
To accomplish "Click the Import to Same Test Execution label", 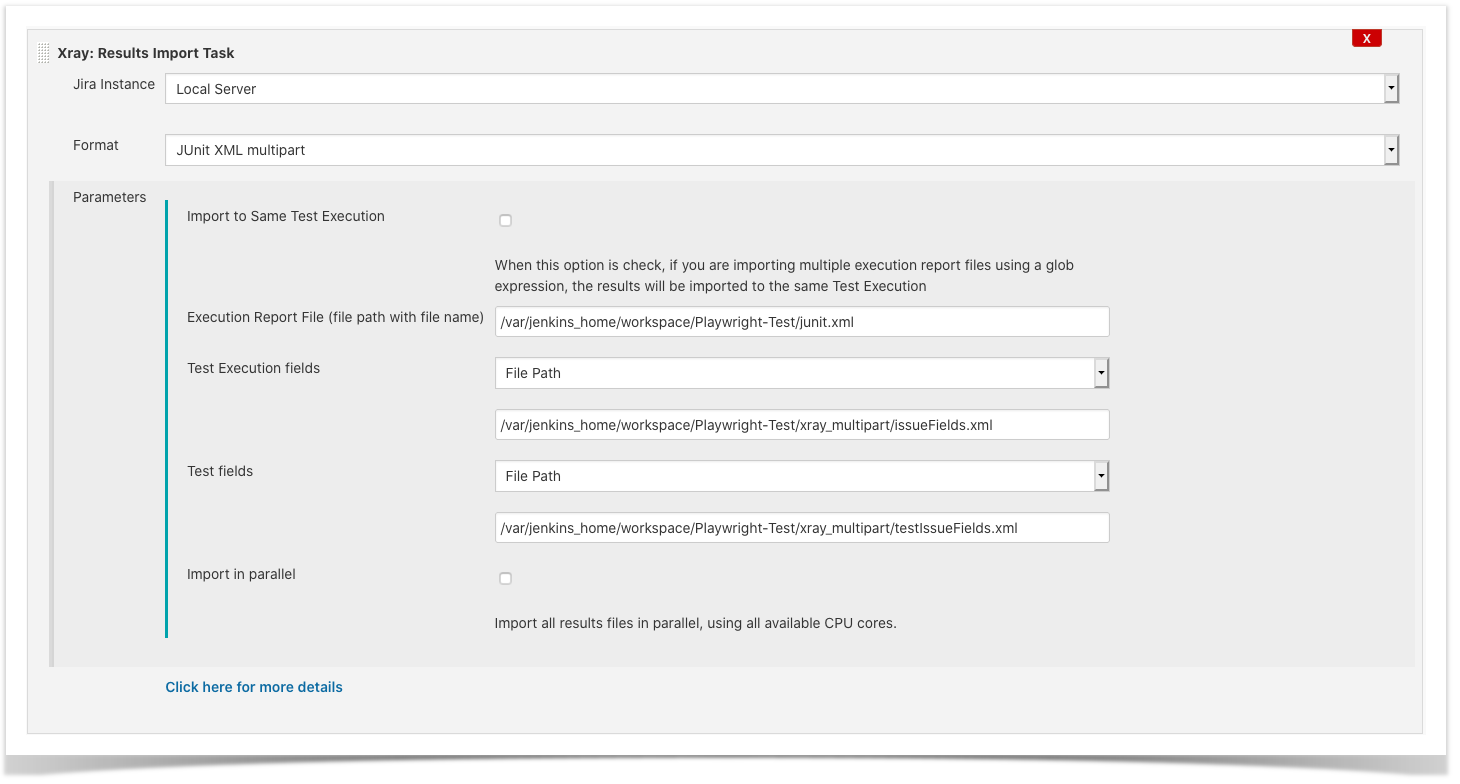I will point(286,216).
